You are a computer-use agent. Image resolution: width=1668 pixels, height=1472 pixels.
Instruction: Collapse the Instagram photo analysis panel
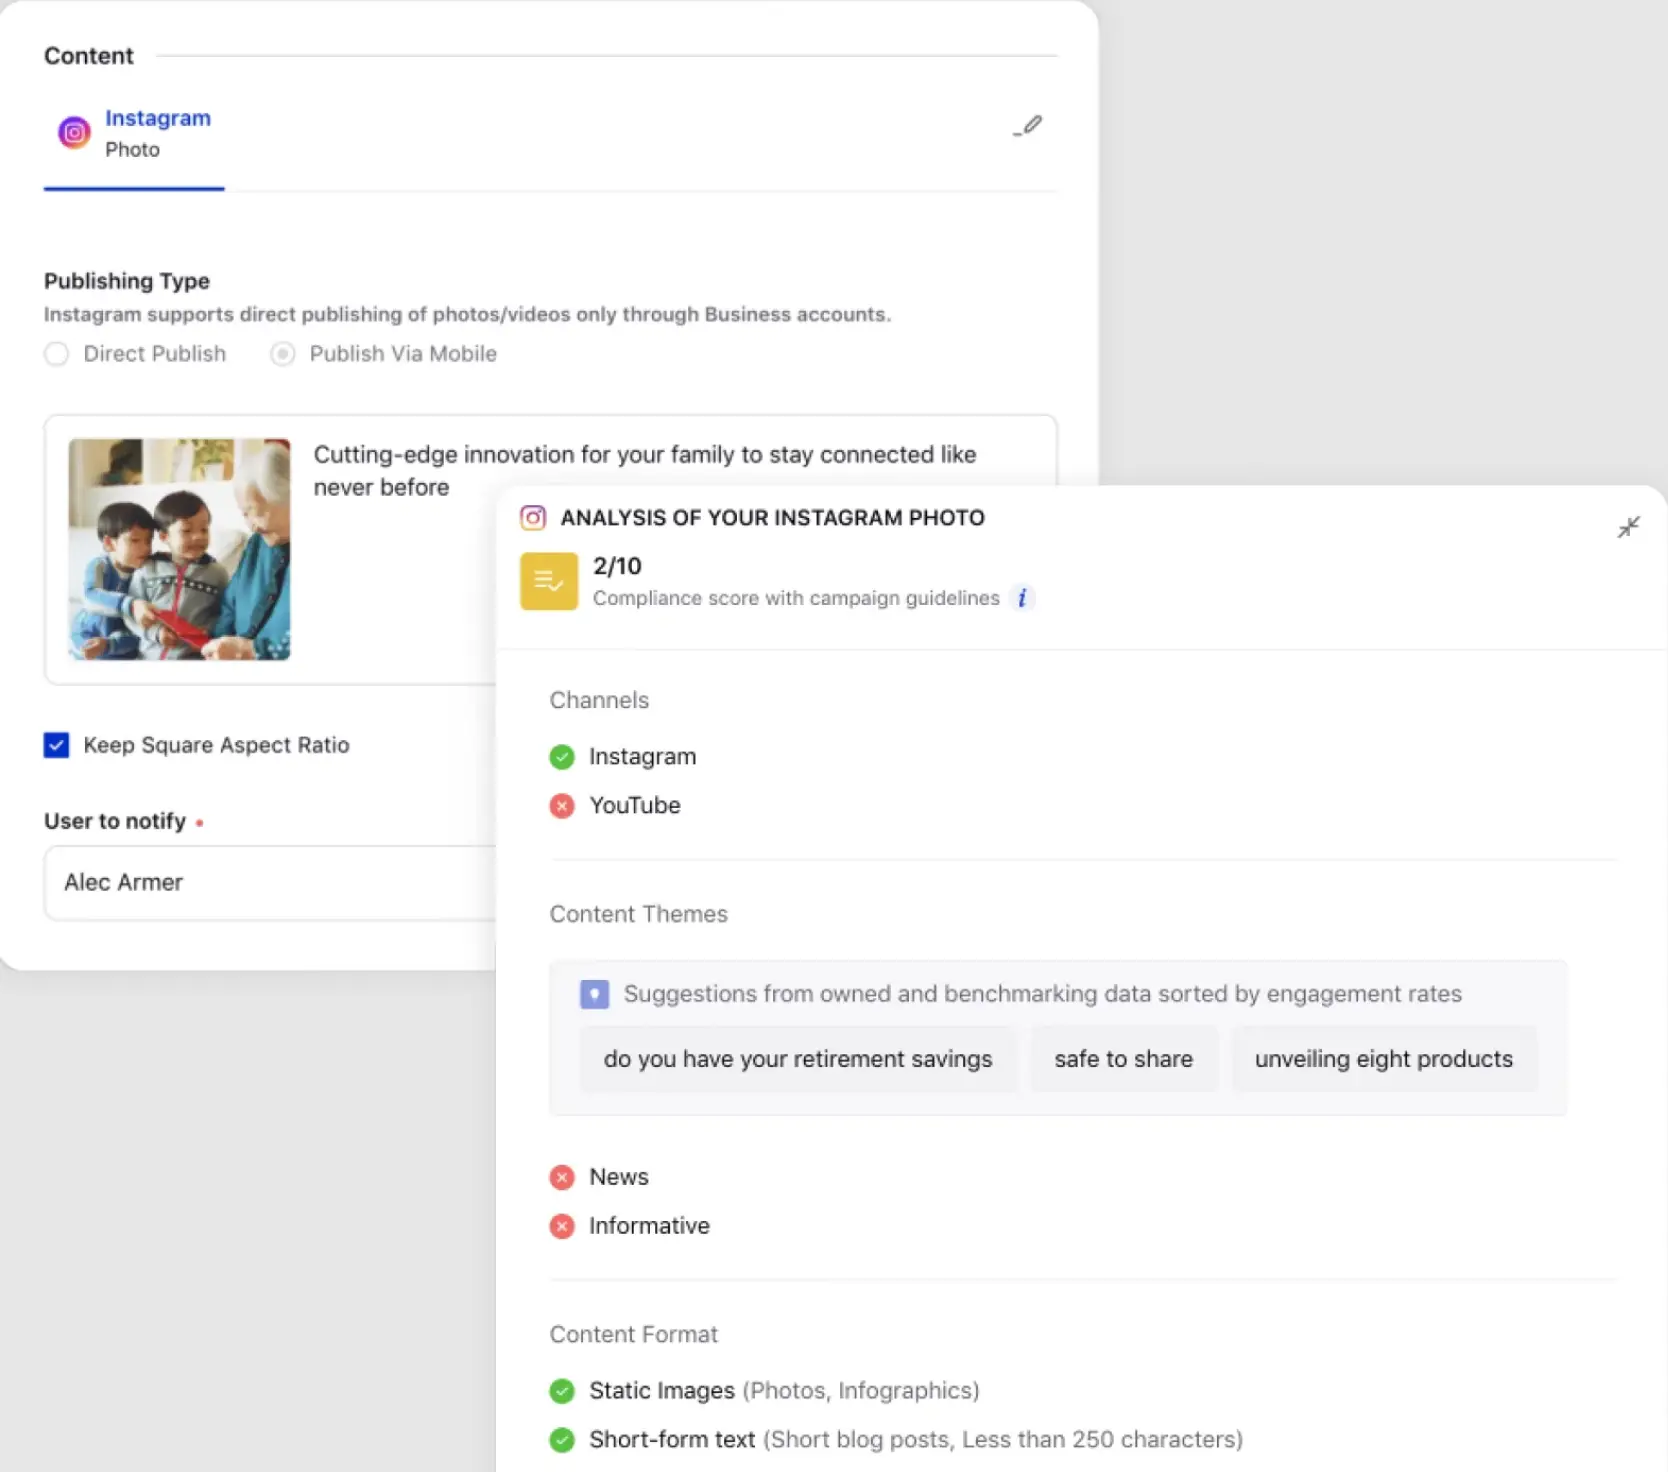[x=1629, y=527]
